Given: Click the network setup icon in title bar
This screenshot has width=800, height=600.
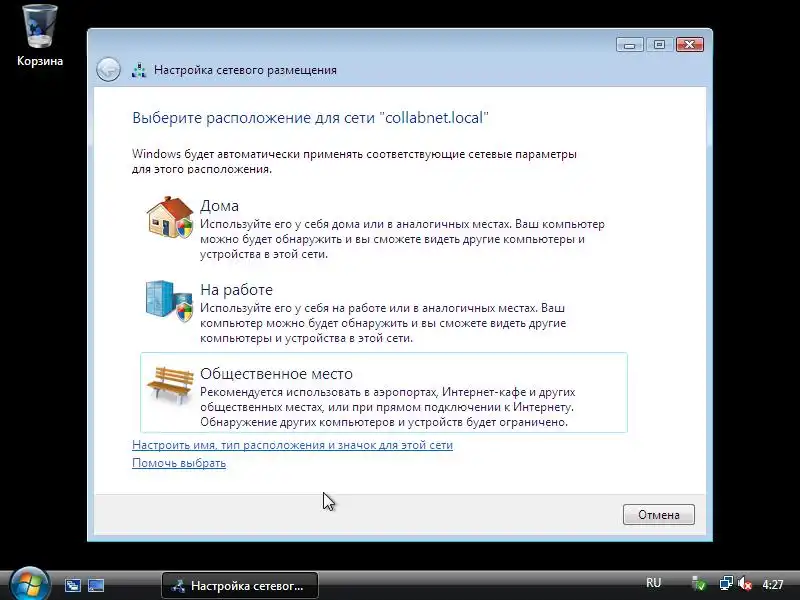Looking at the screenshot, I should tap(139, 70).
